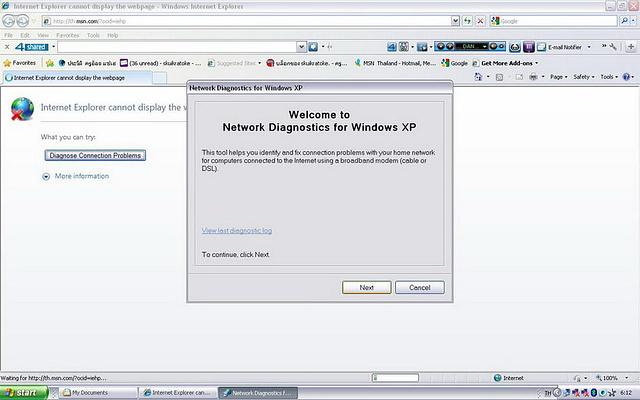Click the 4shared toolbar logo
The width and height of the screenshot is (640, 400).
point(32,47)
